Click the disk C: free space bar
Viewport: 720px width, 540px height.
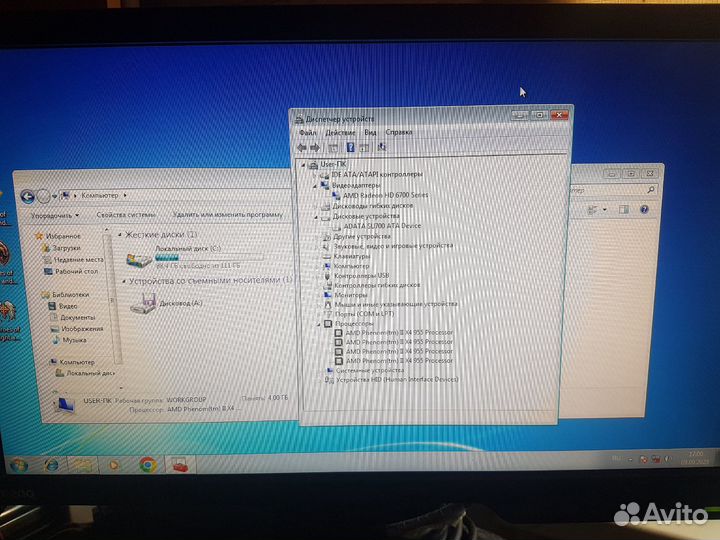(x=209, y=258)
